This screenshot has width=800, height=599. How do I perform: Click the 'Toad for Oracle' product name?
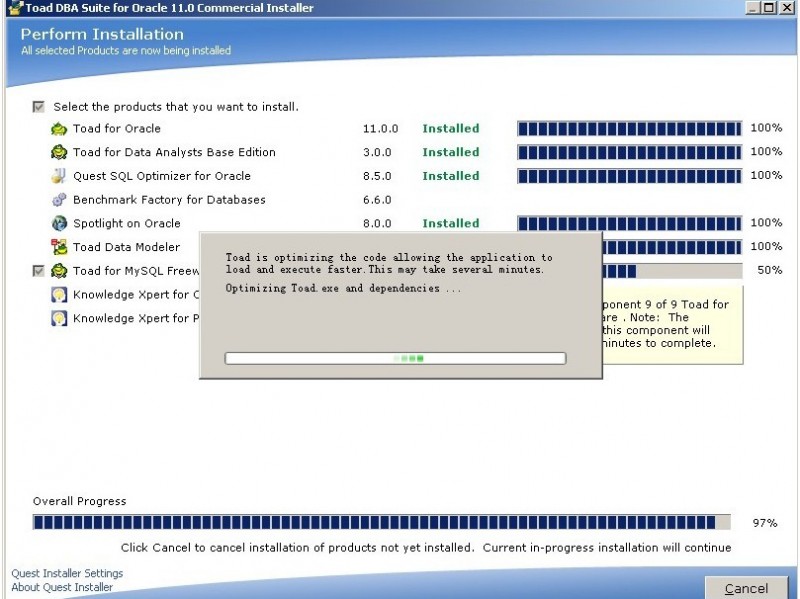coord(117,129)
